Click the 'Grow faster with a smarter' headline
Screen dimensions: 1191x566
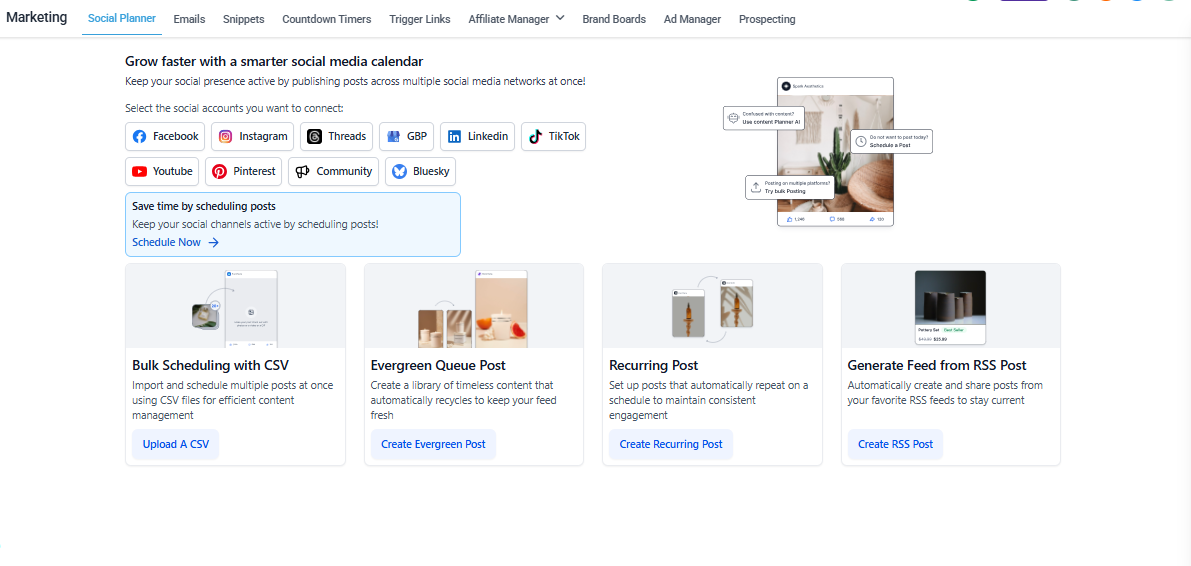(x=274, y=62)
